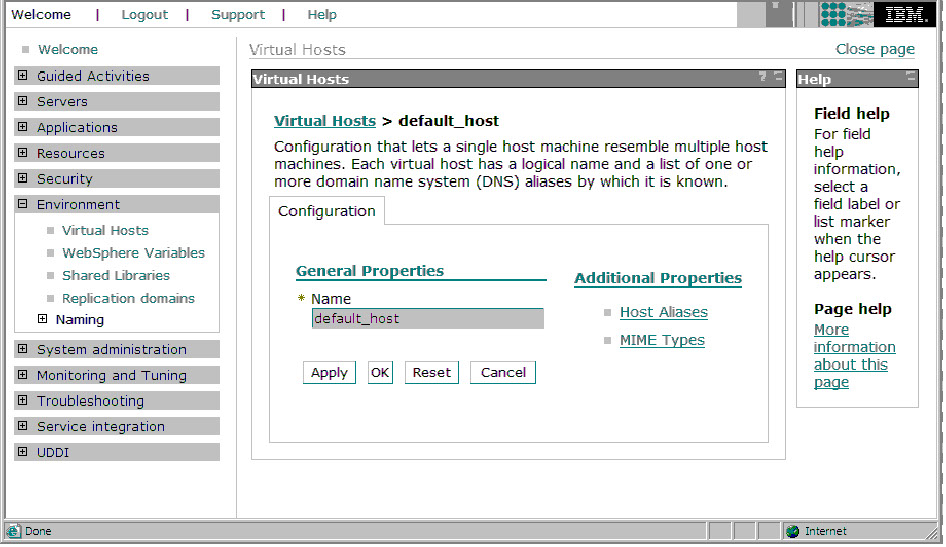Image resolution: width=946 pixels, height=547 pixels.
Task: Expand the Service integration section
Action: [x=22, y=426]
